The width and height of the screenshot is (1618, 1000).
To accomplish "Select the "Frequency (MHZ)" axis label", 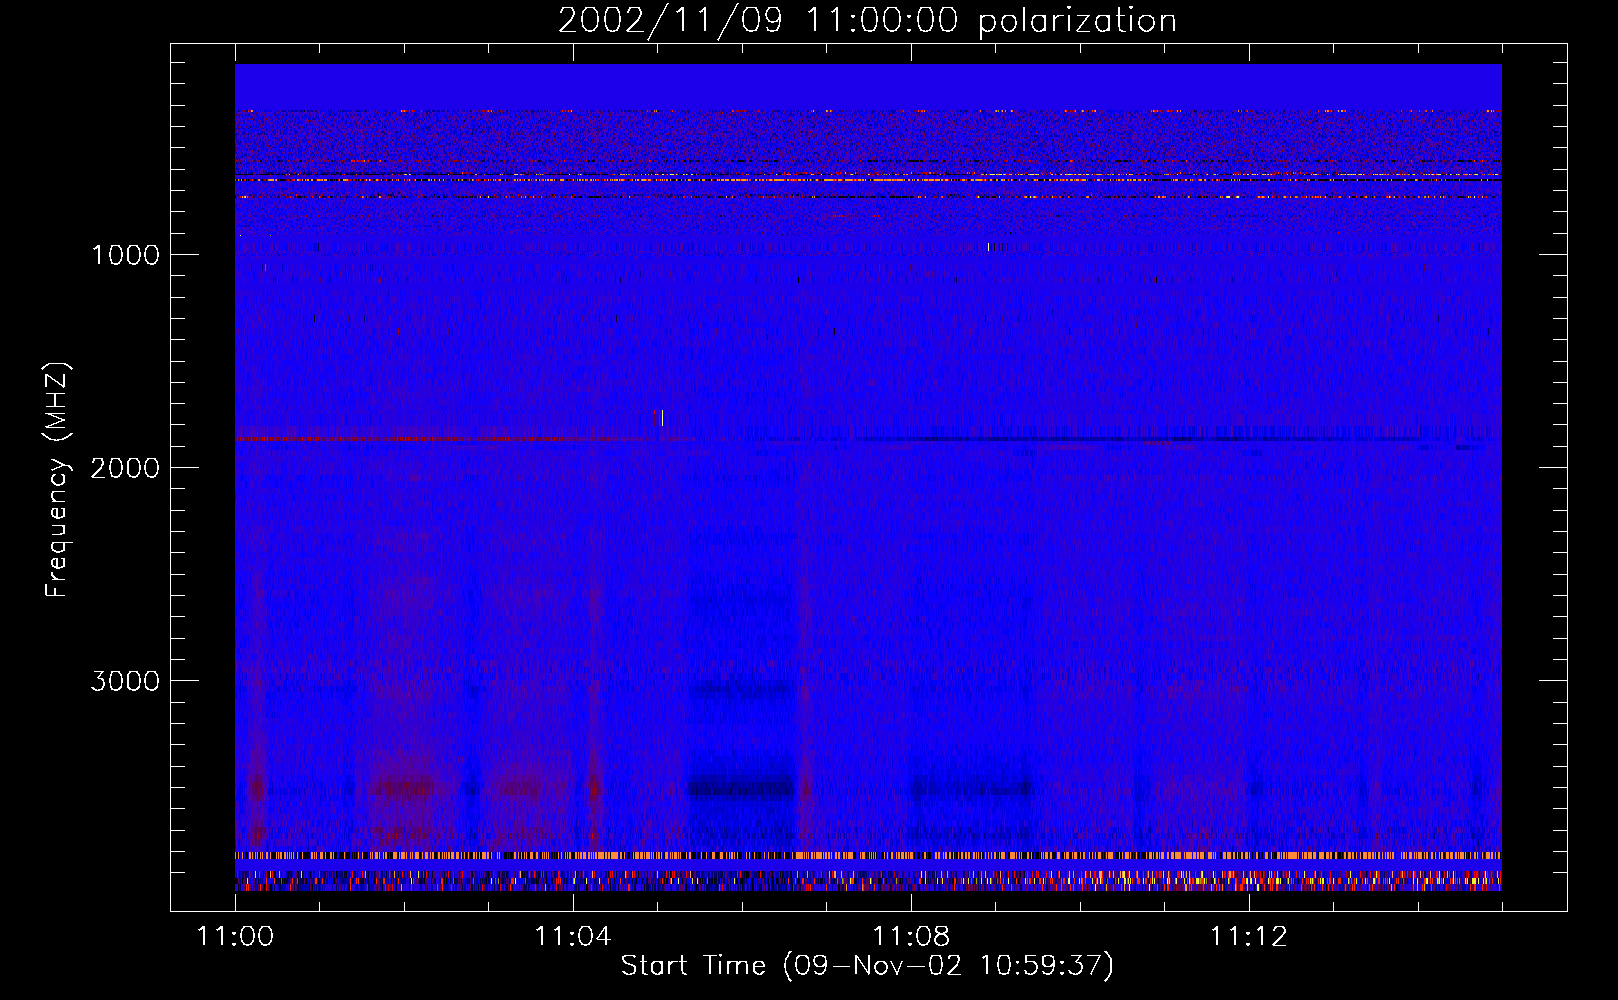I will click(x=57, y=481).
